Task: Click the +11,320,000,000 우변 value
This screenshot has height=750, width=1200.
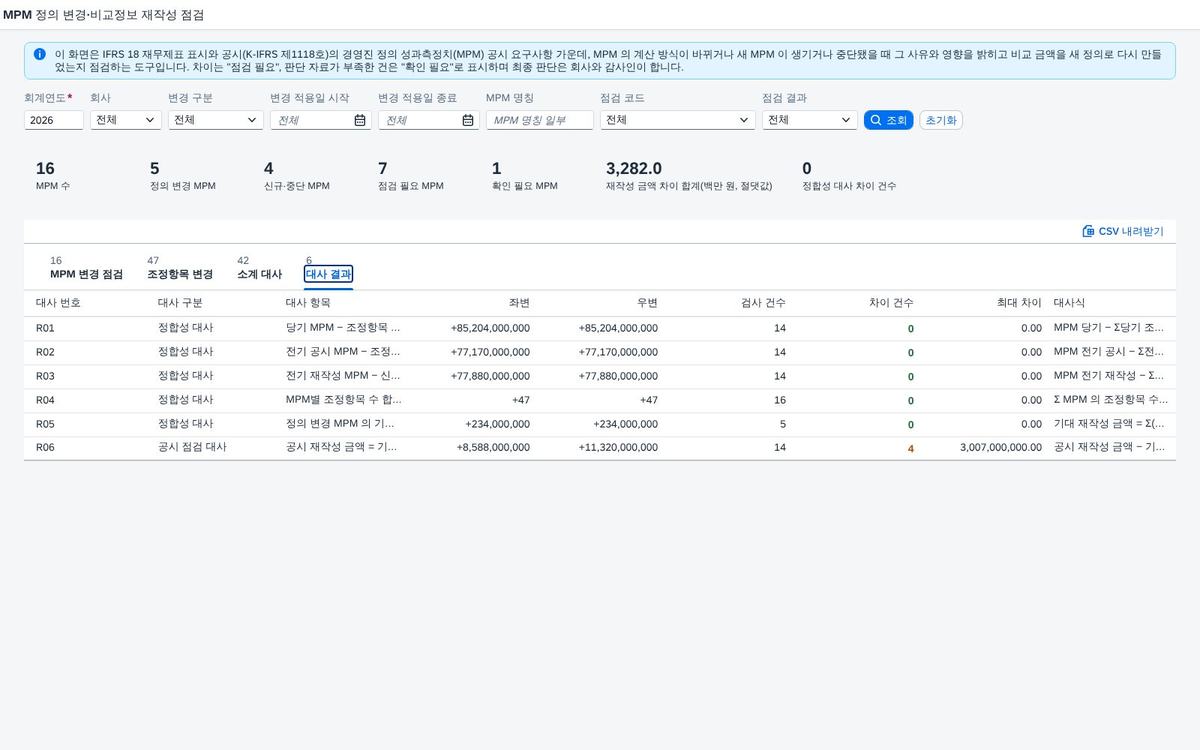Action: tap(618, 448)
